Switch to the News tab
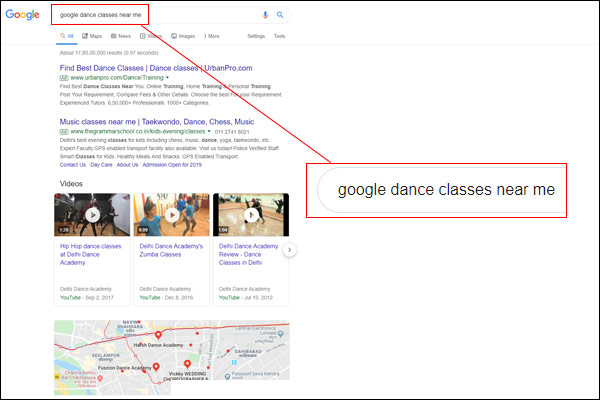Image resolution: width=600 pixels, height=400 pixels. [x=121, y=36]
